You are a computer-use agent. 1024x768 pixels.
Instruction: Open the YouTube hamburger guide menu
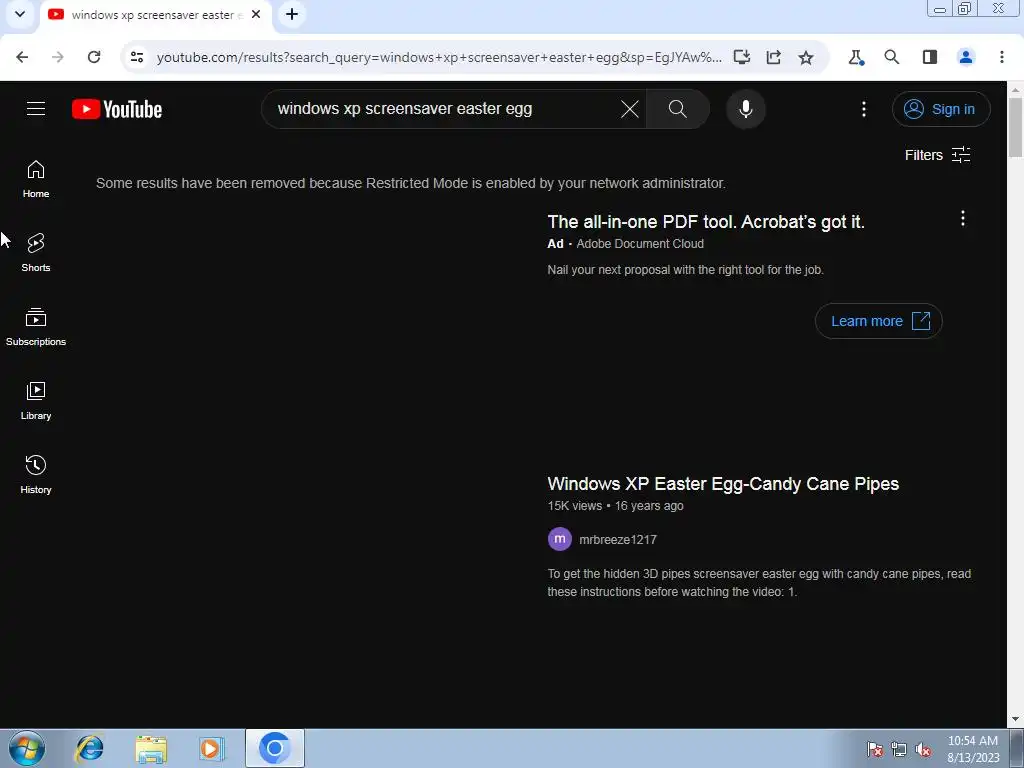(36, 109)
